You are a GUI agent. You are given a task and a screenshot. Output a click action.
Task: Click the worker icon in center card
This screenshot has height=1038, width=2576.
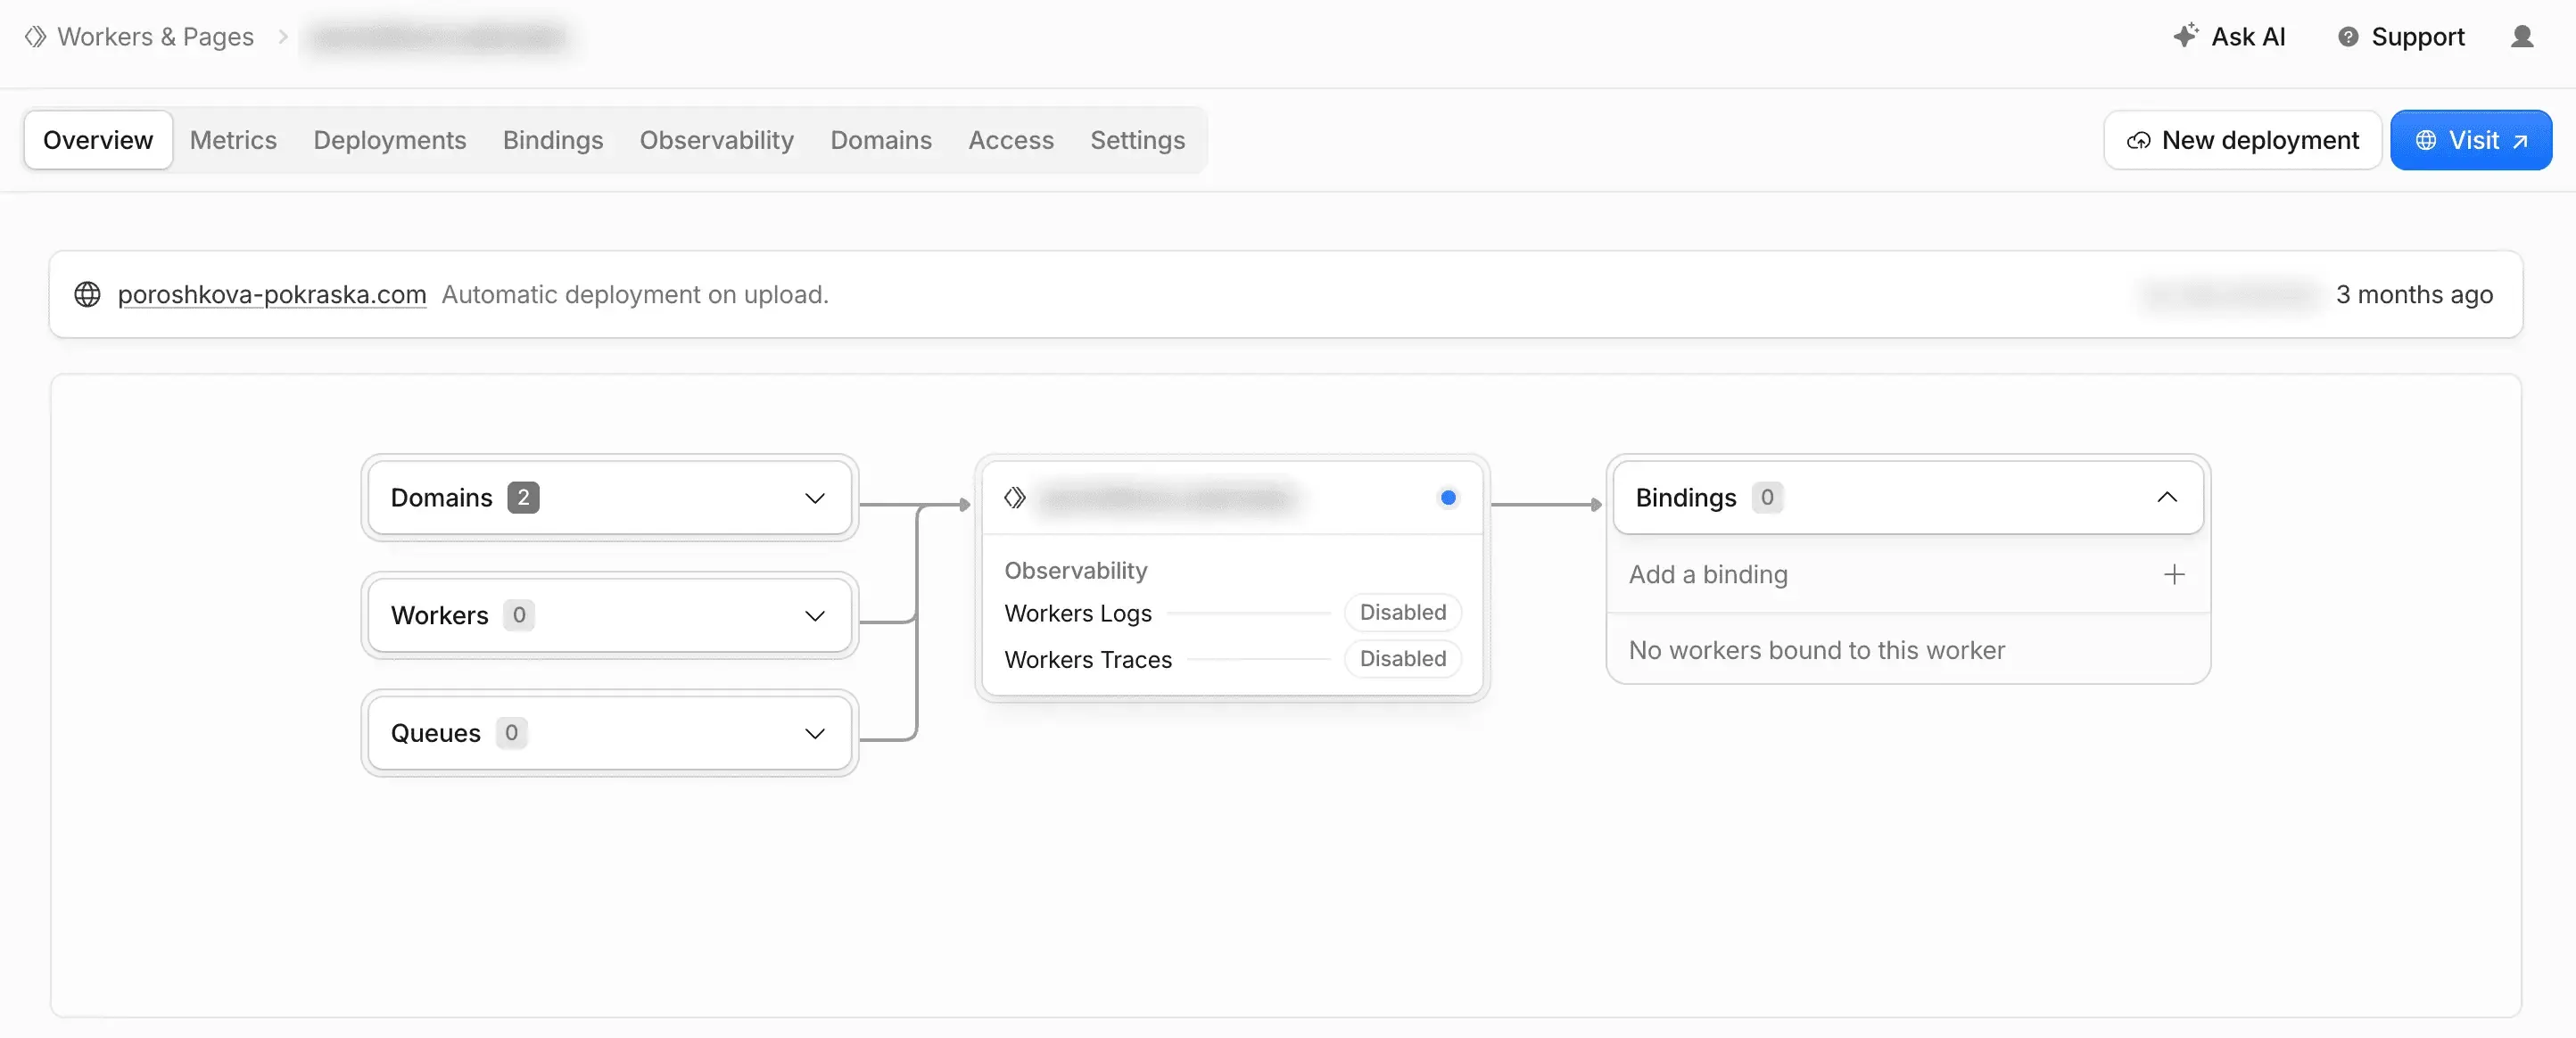[1015, 498]
